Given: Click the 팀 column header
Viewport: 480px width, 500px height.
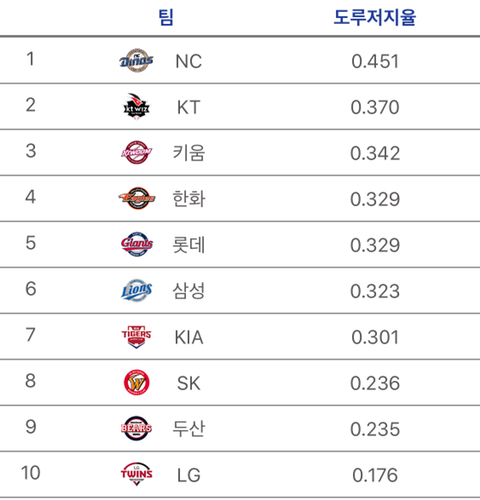Looking at the screenshot, I should click(x=166, y=17).
